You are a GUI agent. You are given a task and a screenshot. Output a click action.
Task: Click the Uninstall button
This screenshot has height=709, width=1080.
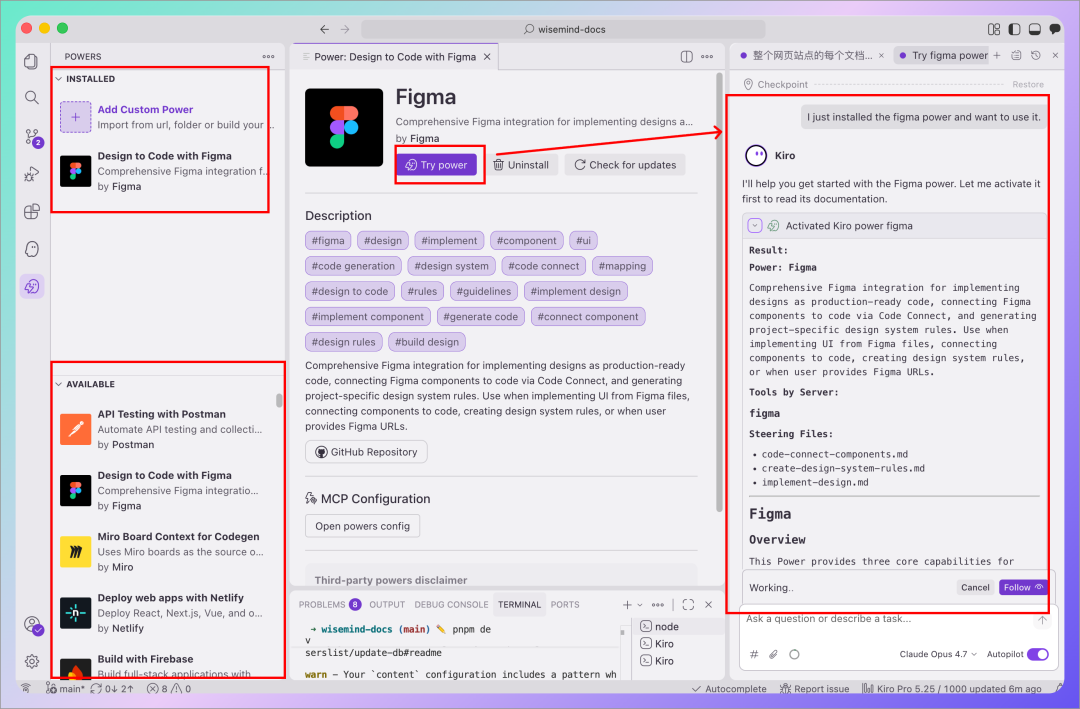(x=521, y=165)
